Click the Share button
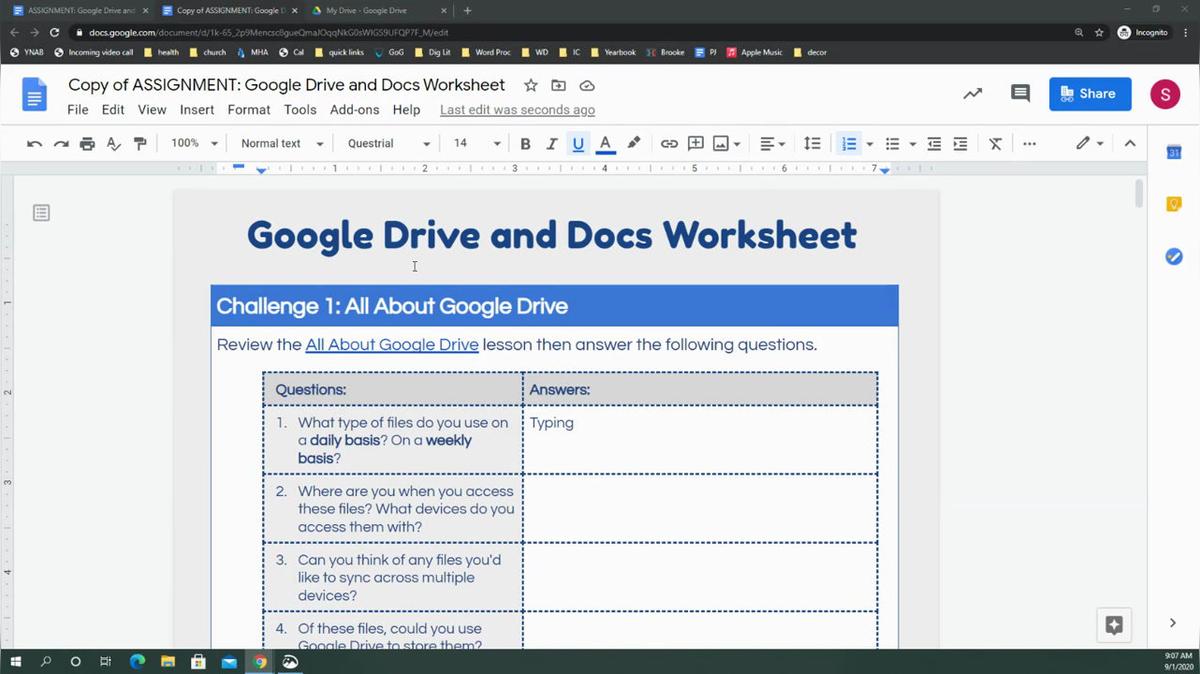Image resolution: width=1200 pixels, height=674 pixels. (x=1090, y=94)
